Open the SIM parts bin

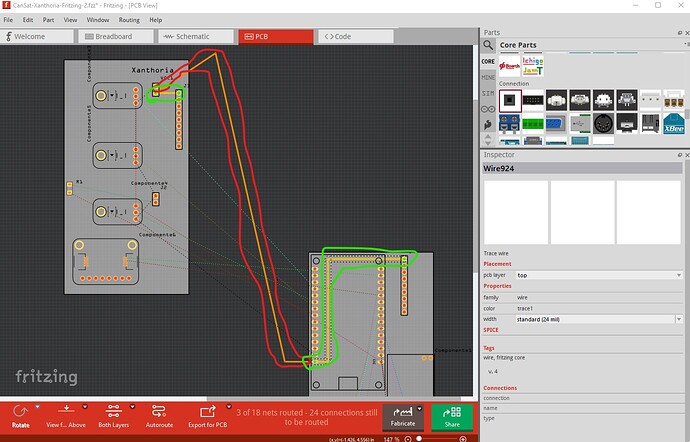click(488, 93)
